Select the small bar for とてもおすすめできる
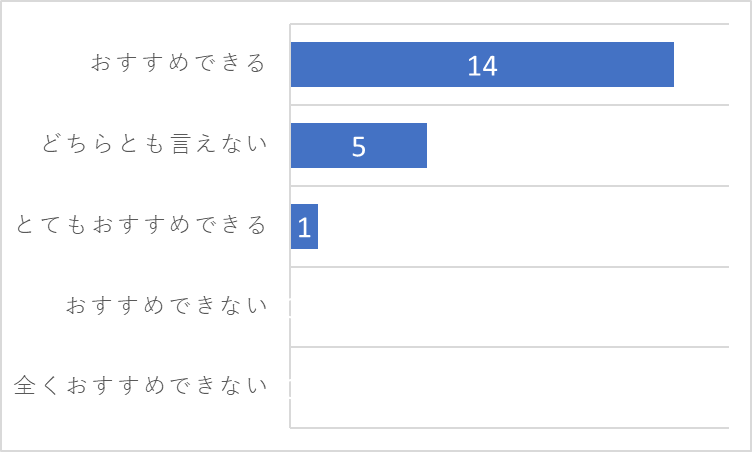Viewport: 752px width, 452px height. [304, 226]
